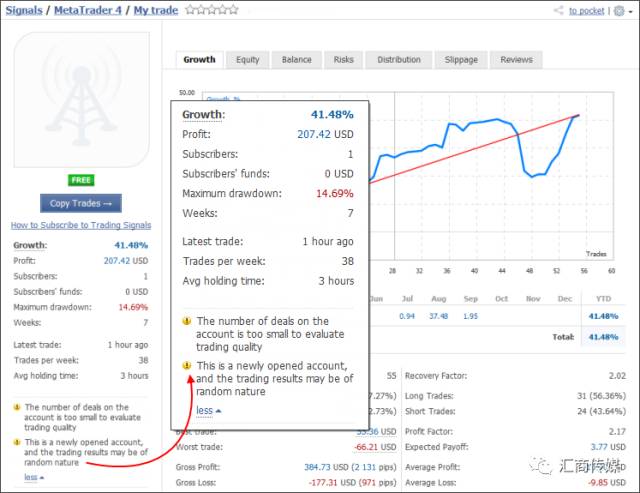Click the popup warning icon about new account
Image resolution: width=640 pixels, height=493 pixels.
(186, 366)
